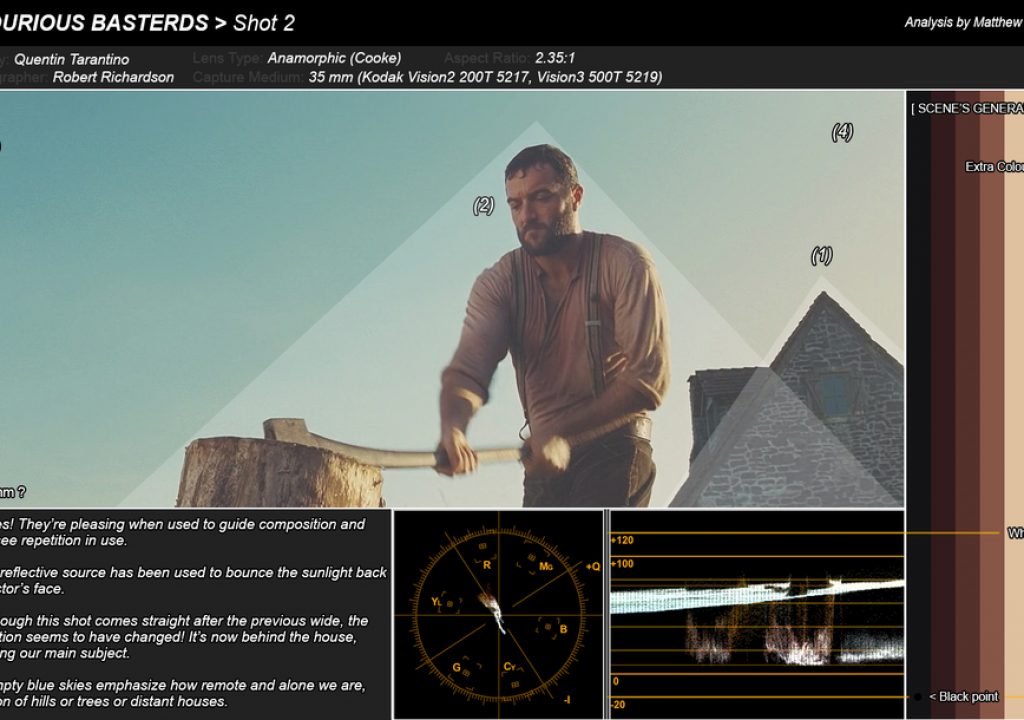
Task: Click the '-I' axis label on vectorscope
Action: [566, 700]
